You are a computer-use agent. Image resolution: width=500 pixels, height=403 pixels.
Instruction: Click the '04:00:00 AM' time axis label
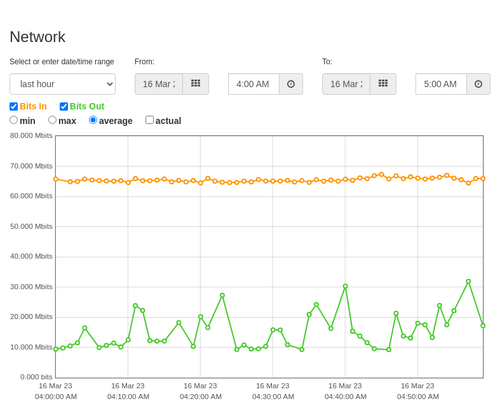coord(56,397)
